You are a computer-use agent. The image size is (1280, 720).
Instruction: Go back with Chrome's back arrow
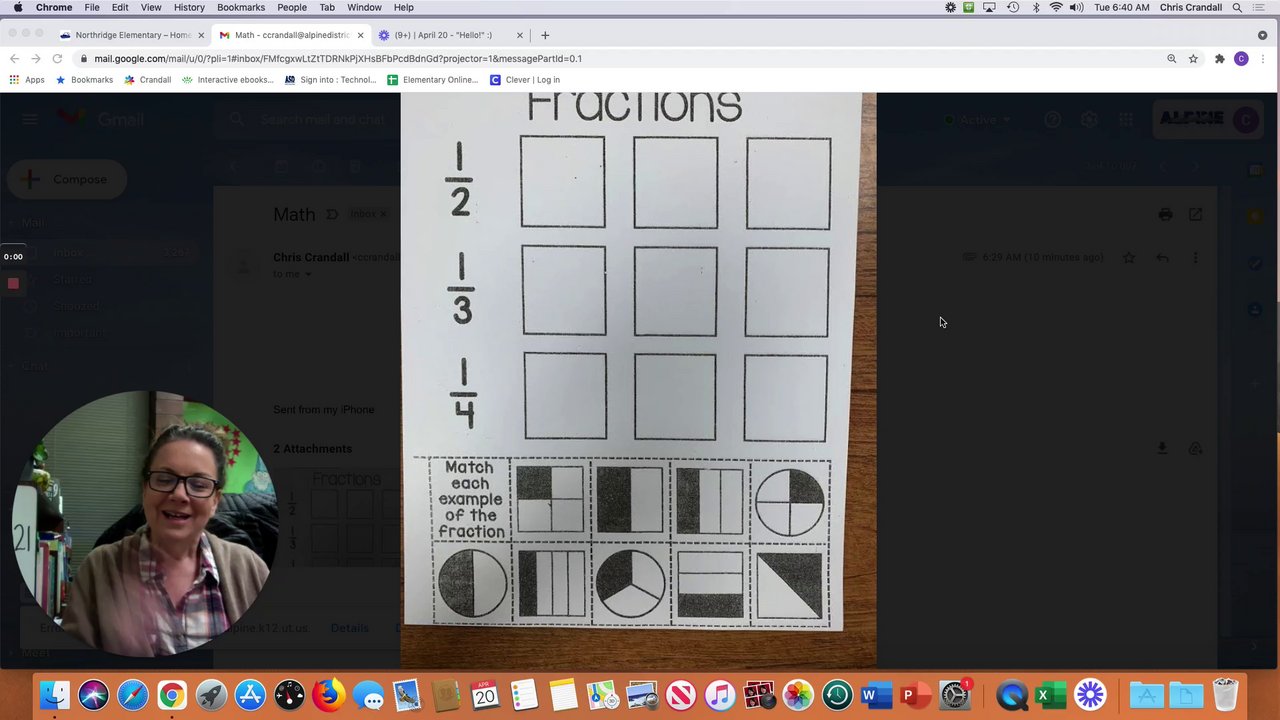coord(14,59)
